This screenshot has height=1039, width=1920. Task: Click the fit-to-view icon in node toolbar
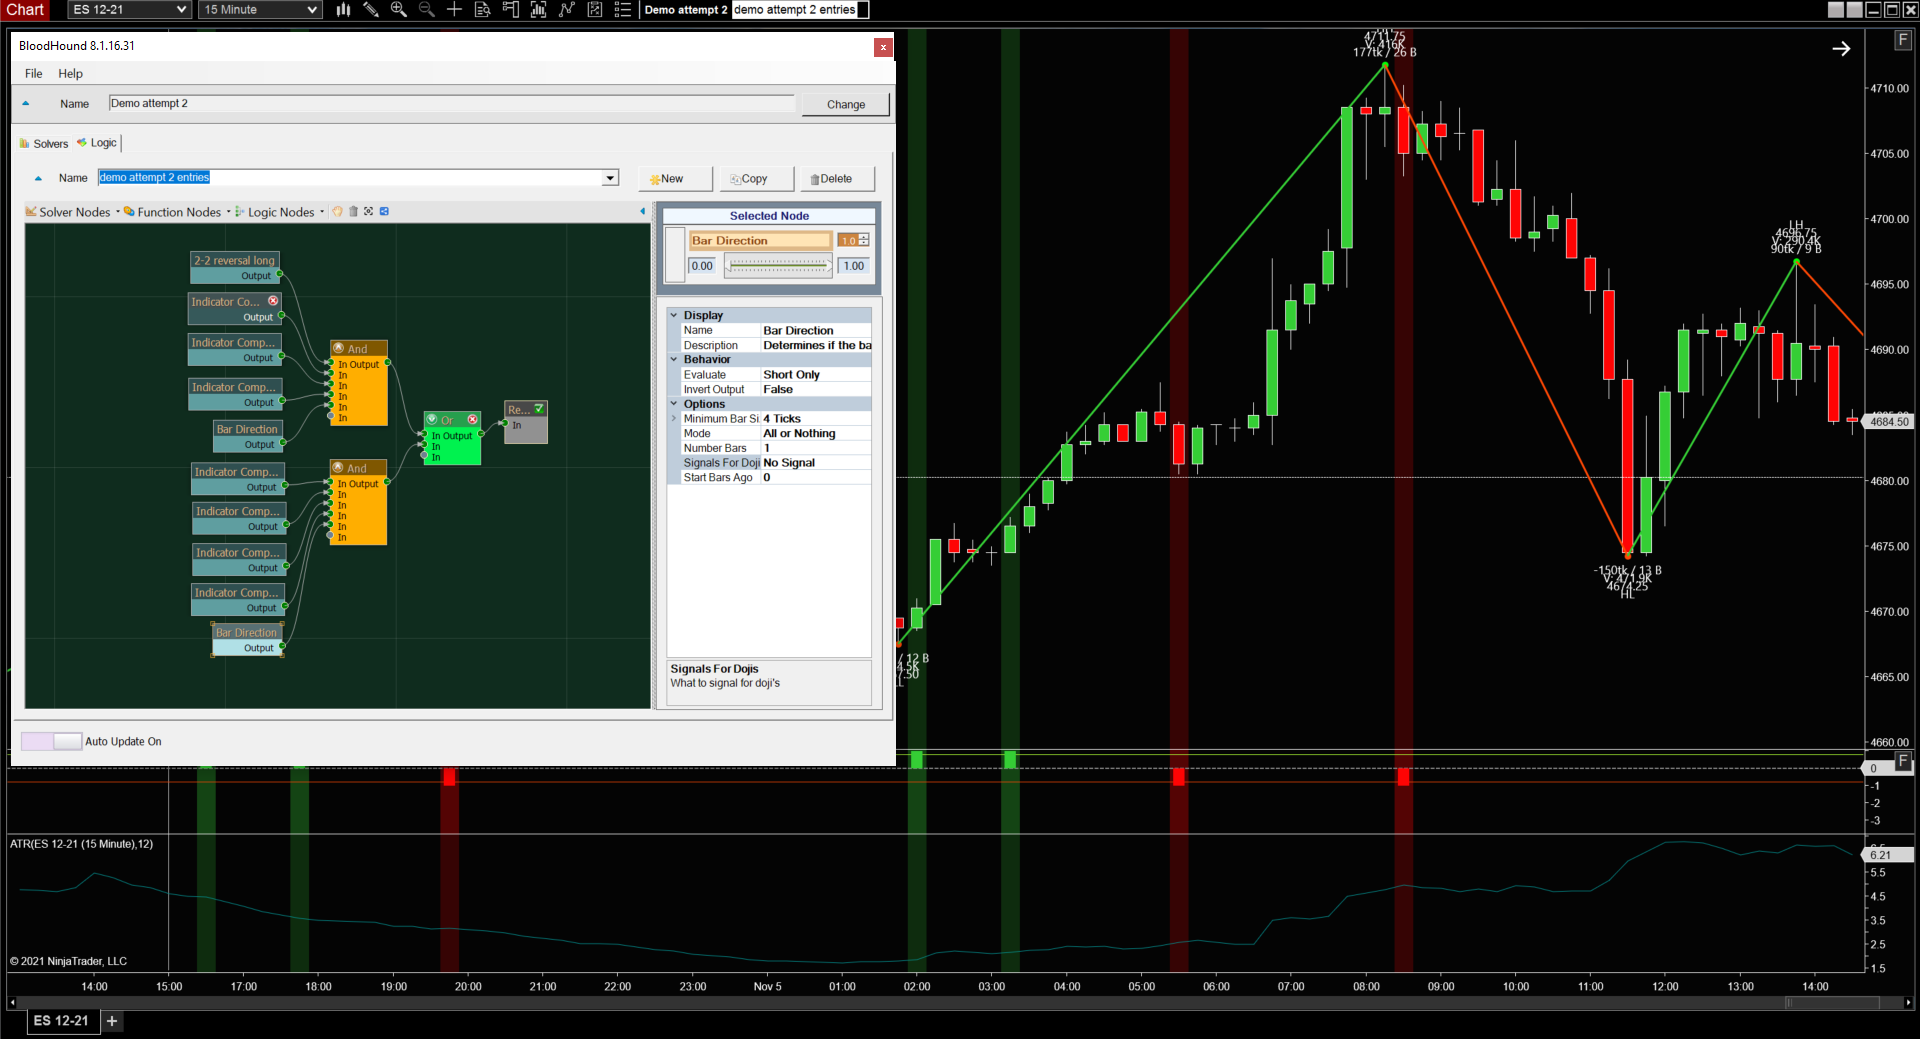368,212
